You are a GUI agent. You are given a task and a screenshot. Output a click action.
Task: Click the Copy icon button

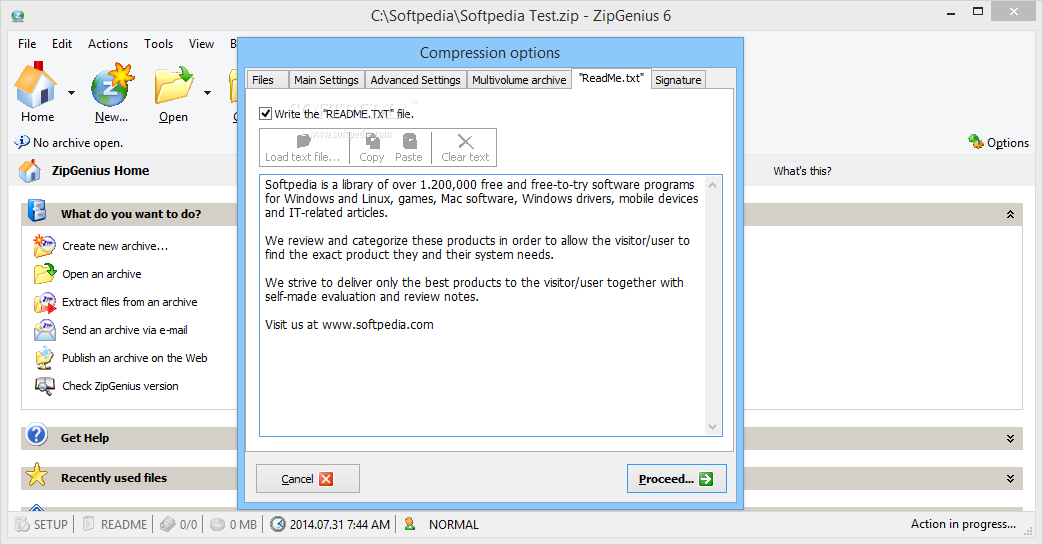click(x=372, y=141)
